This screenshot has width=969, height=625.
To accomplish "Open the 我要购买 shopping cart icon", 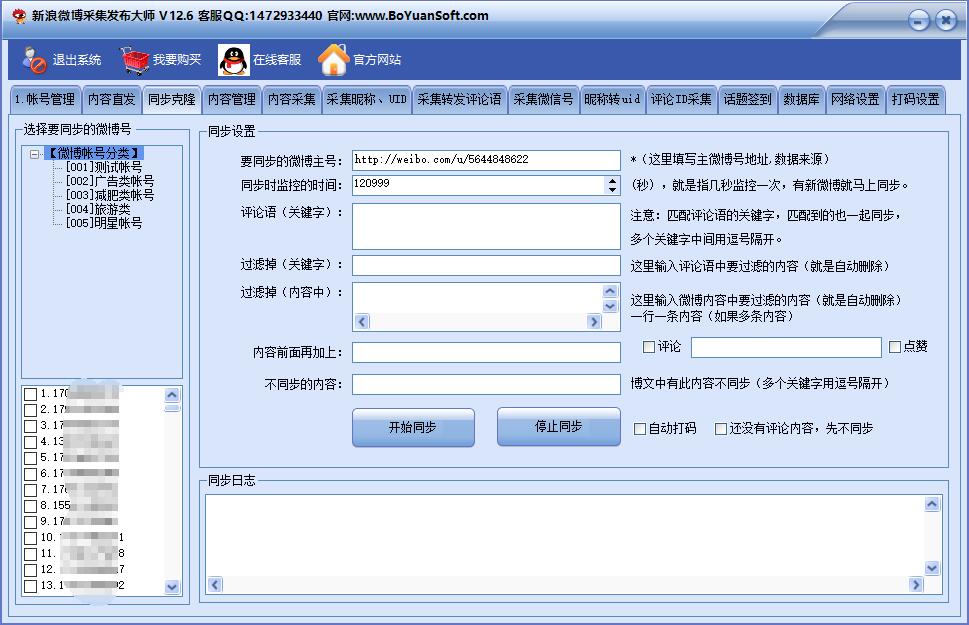I will click(135, 60).
